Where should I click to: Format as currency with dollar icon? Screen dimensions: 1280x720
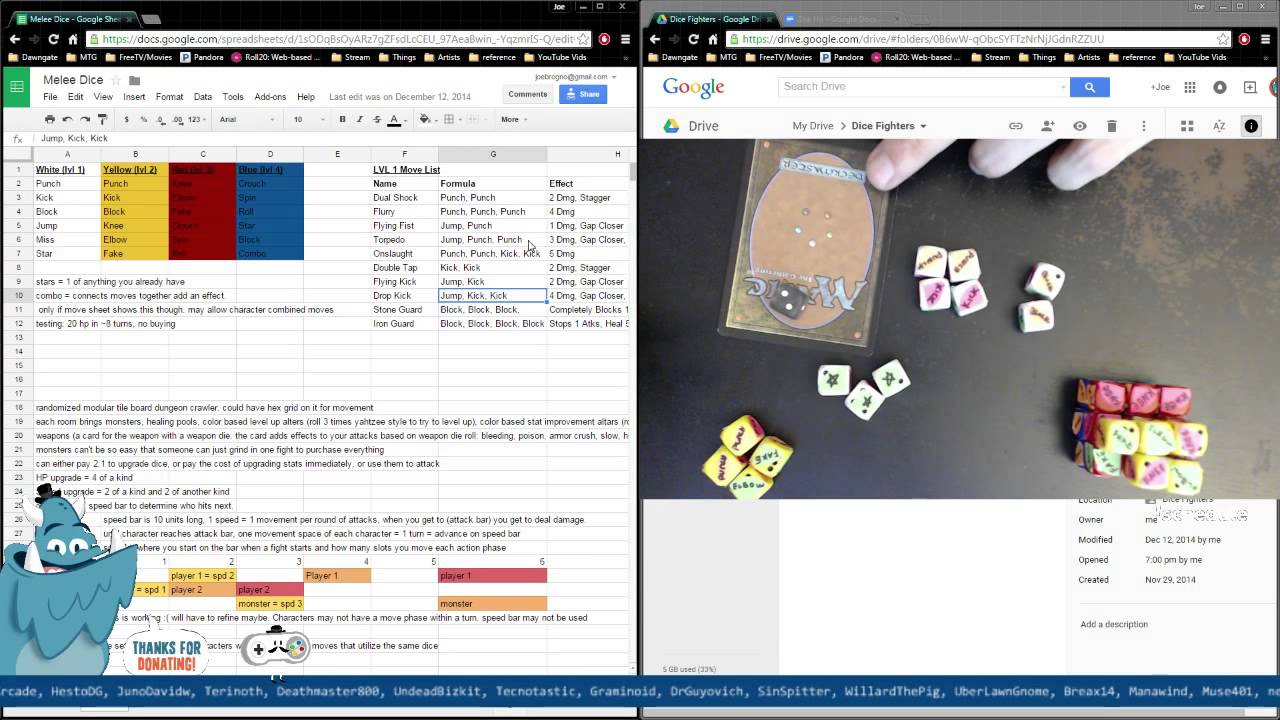126,119
